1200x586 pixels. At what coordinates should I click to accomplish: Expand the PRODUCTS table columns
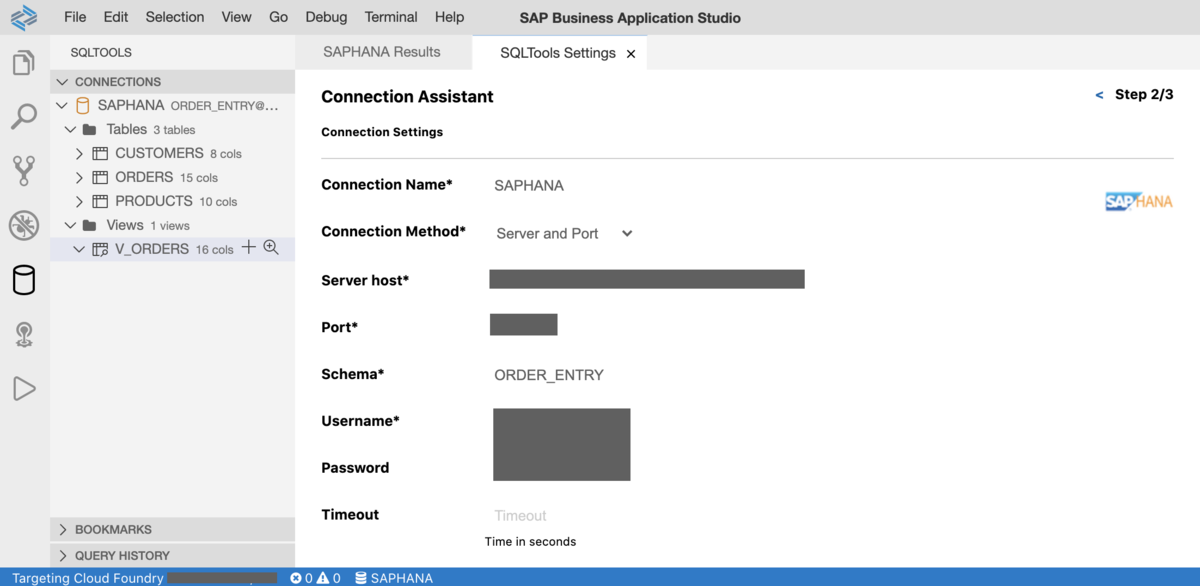(80, 201)
